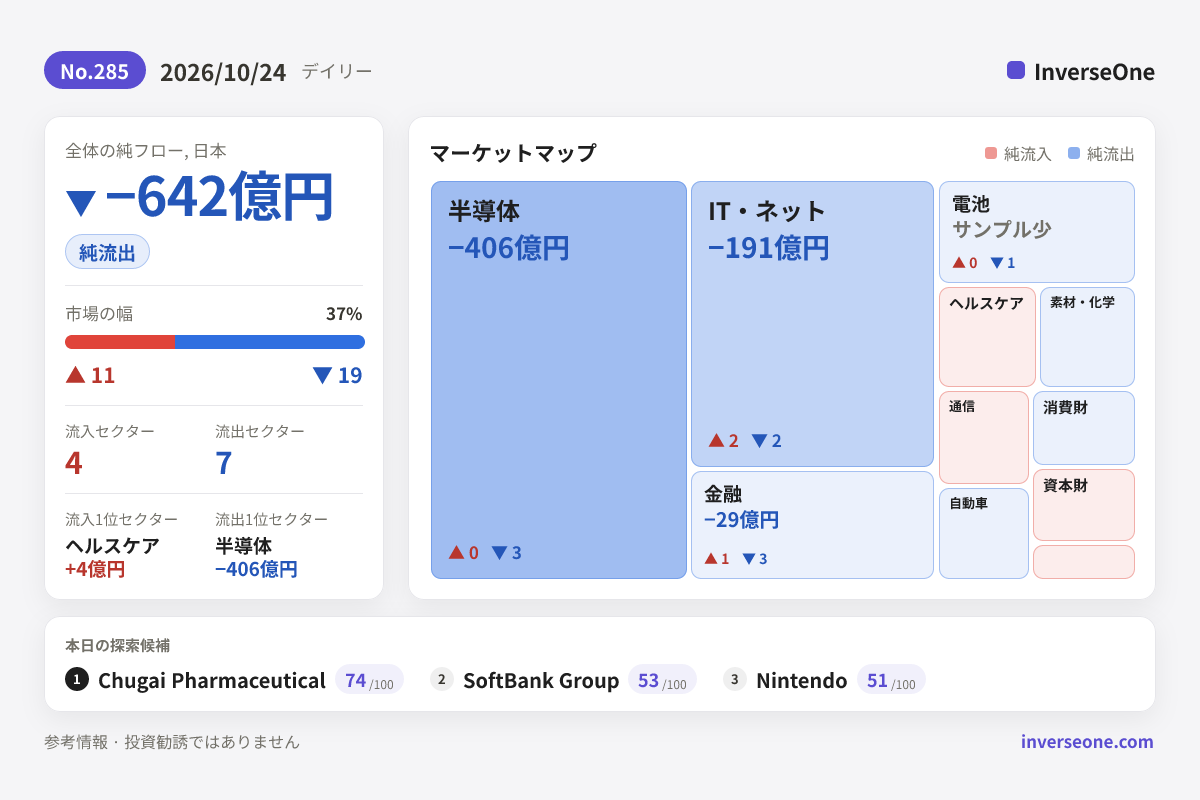Click the rank 3 badge beside Nintendo
This screenshot has width=1200, height=800.
[x=735, y=680]
